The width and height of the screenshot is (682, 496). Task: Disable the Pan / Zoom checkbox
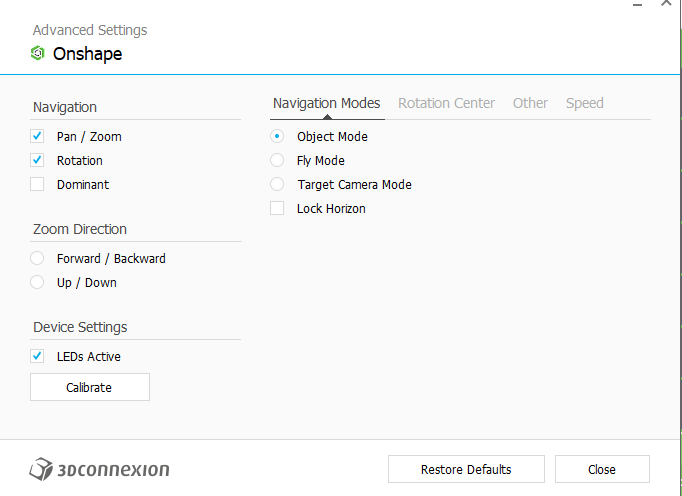point(37,136)
